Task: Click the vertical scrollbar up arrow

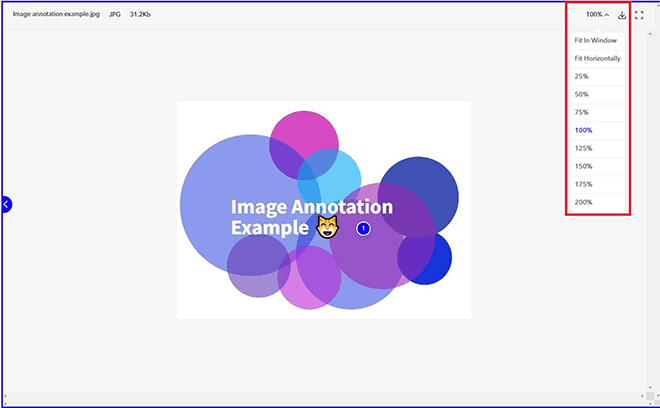Action: (x=651, y=34)
